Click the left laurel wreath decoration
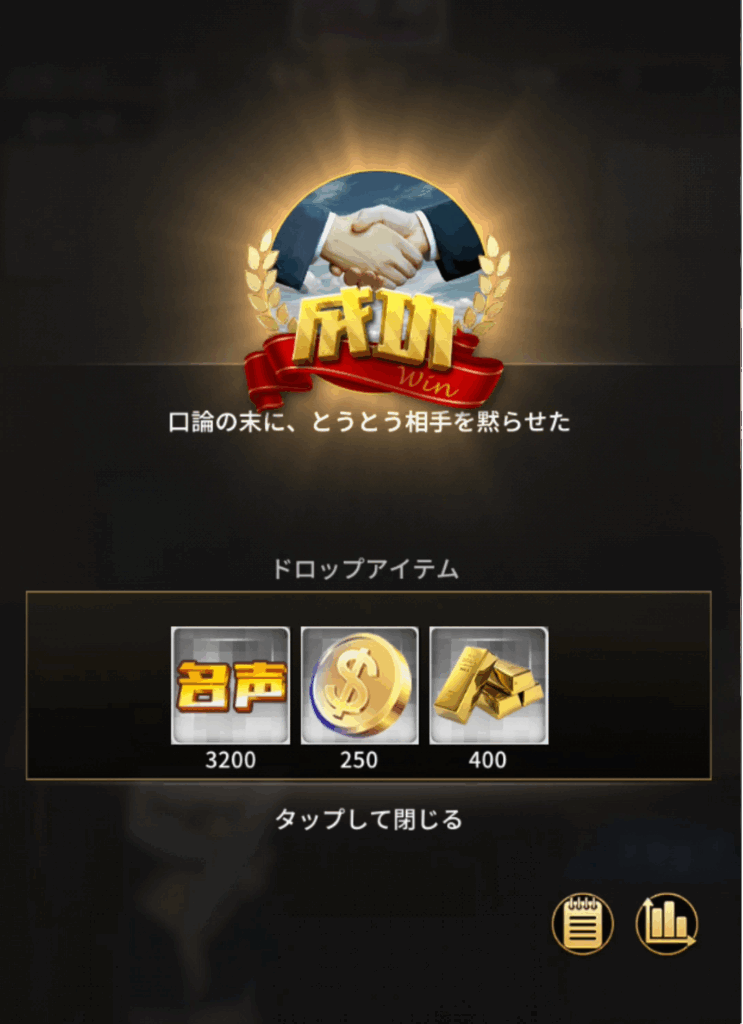Image resolution: width=743 pixels, height=1024 pixels. 266,281
